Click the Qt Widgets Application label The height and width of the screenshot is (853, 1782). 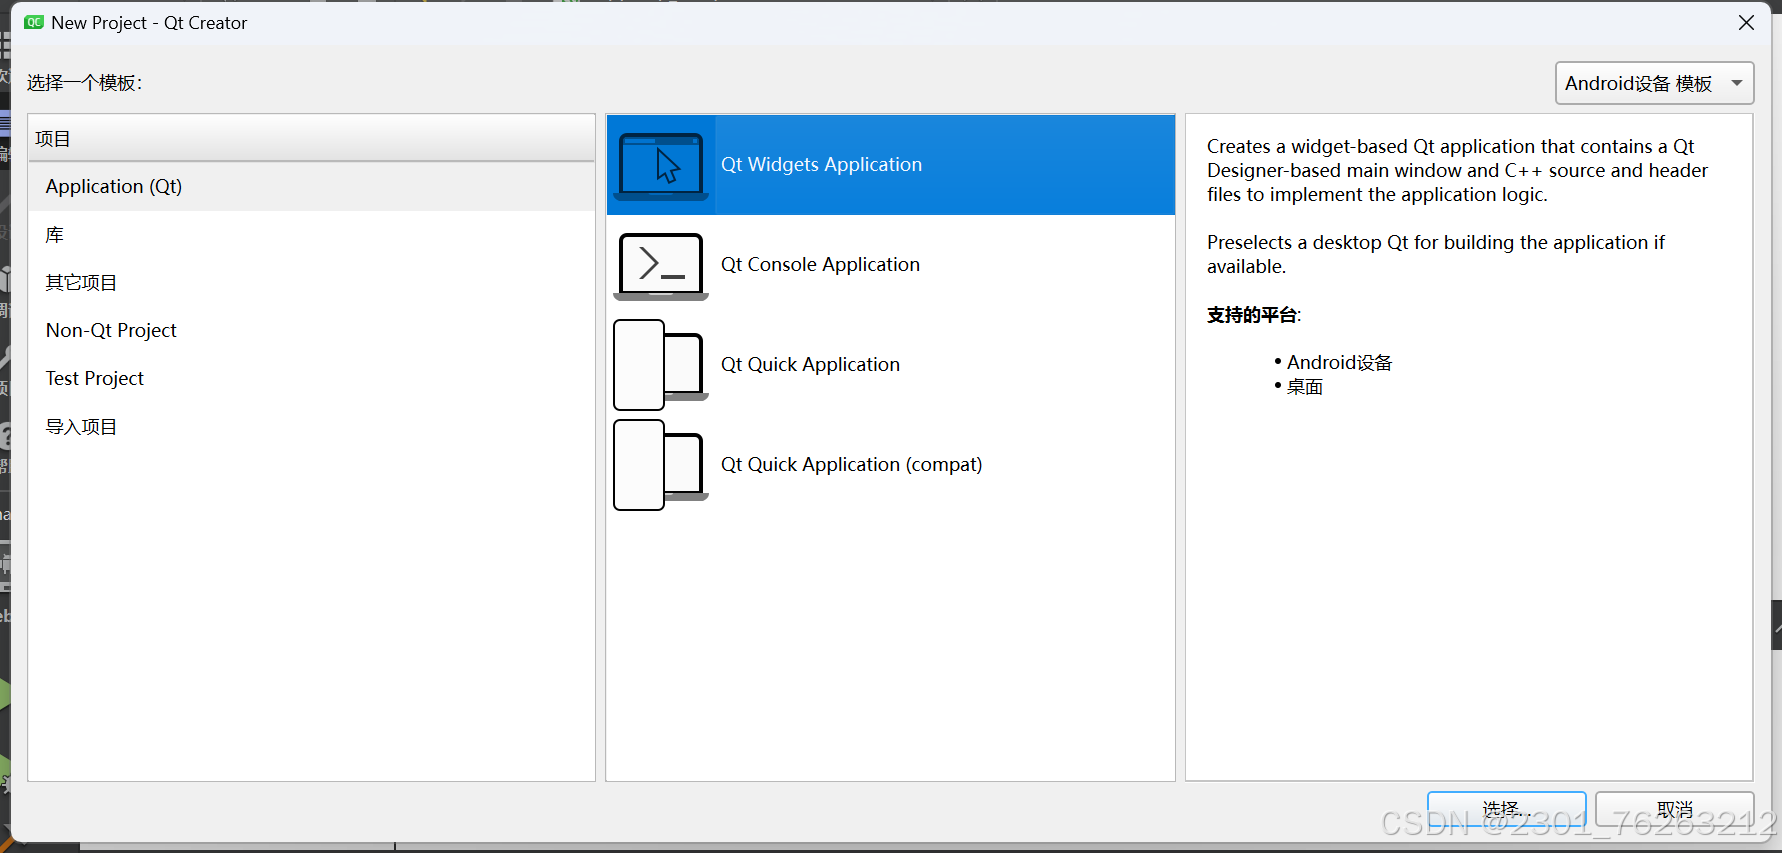coord(821,165)
